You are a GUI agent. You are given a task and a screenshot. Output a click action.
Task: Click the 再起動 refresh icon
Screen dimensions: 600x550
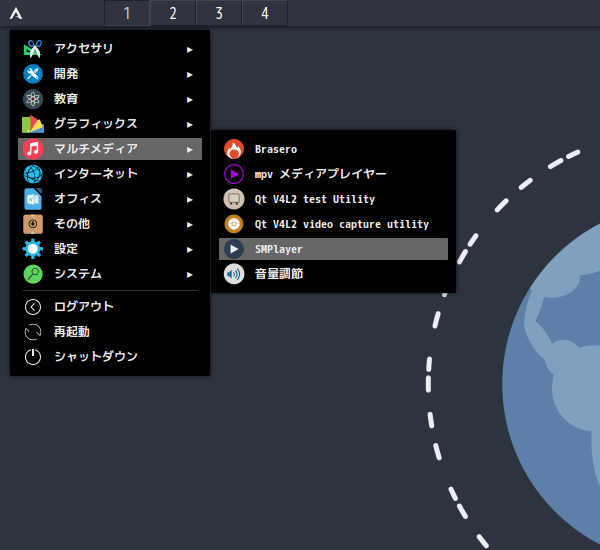(33, 332)
